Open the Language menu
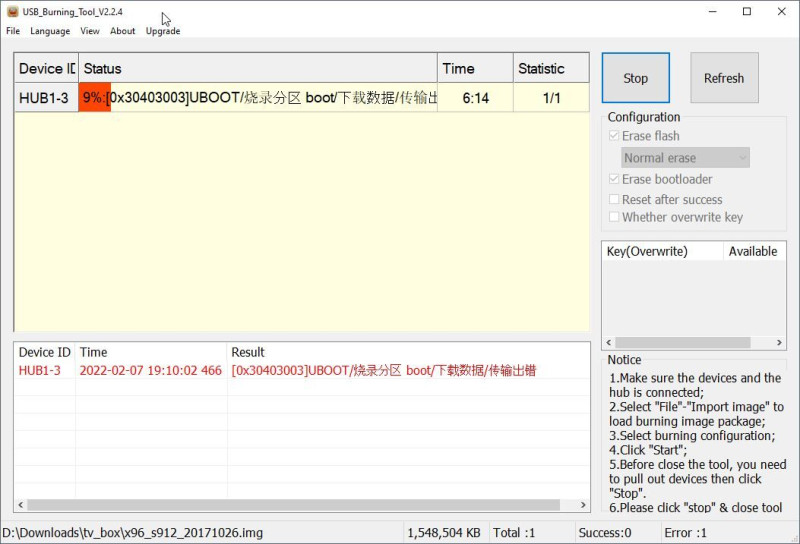The width and height of the screenshot is (800, 544). click(50, 31)
